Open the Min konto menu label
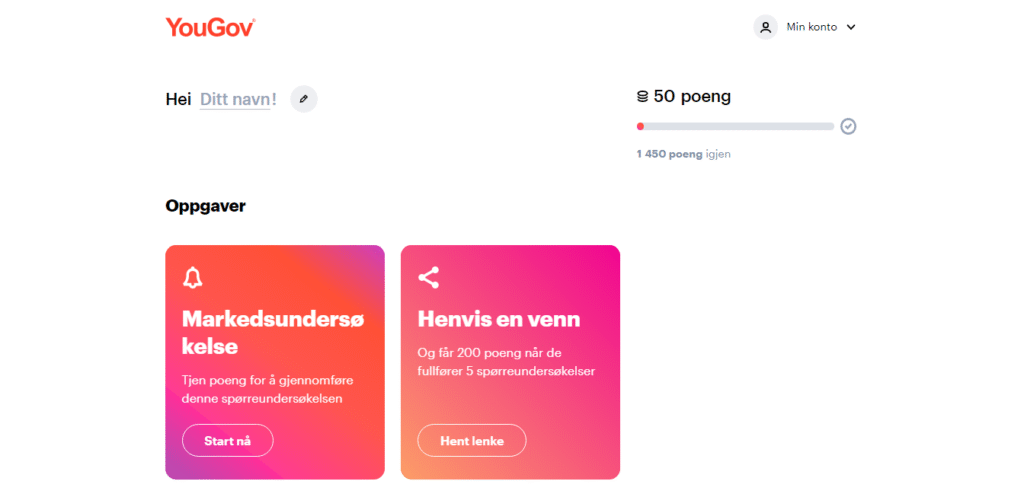The image size is (1024, 494). tap(812, 27)
